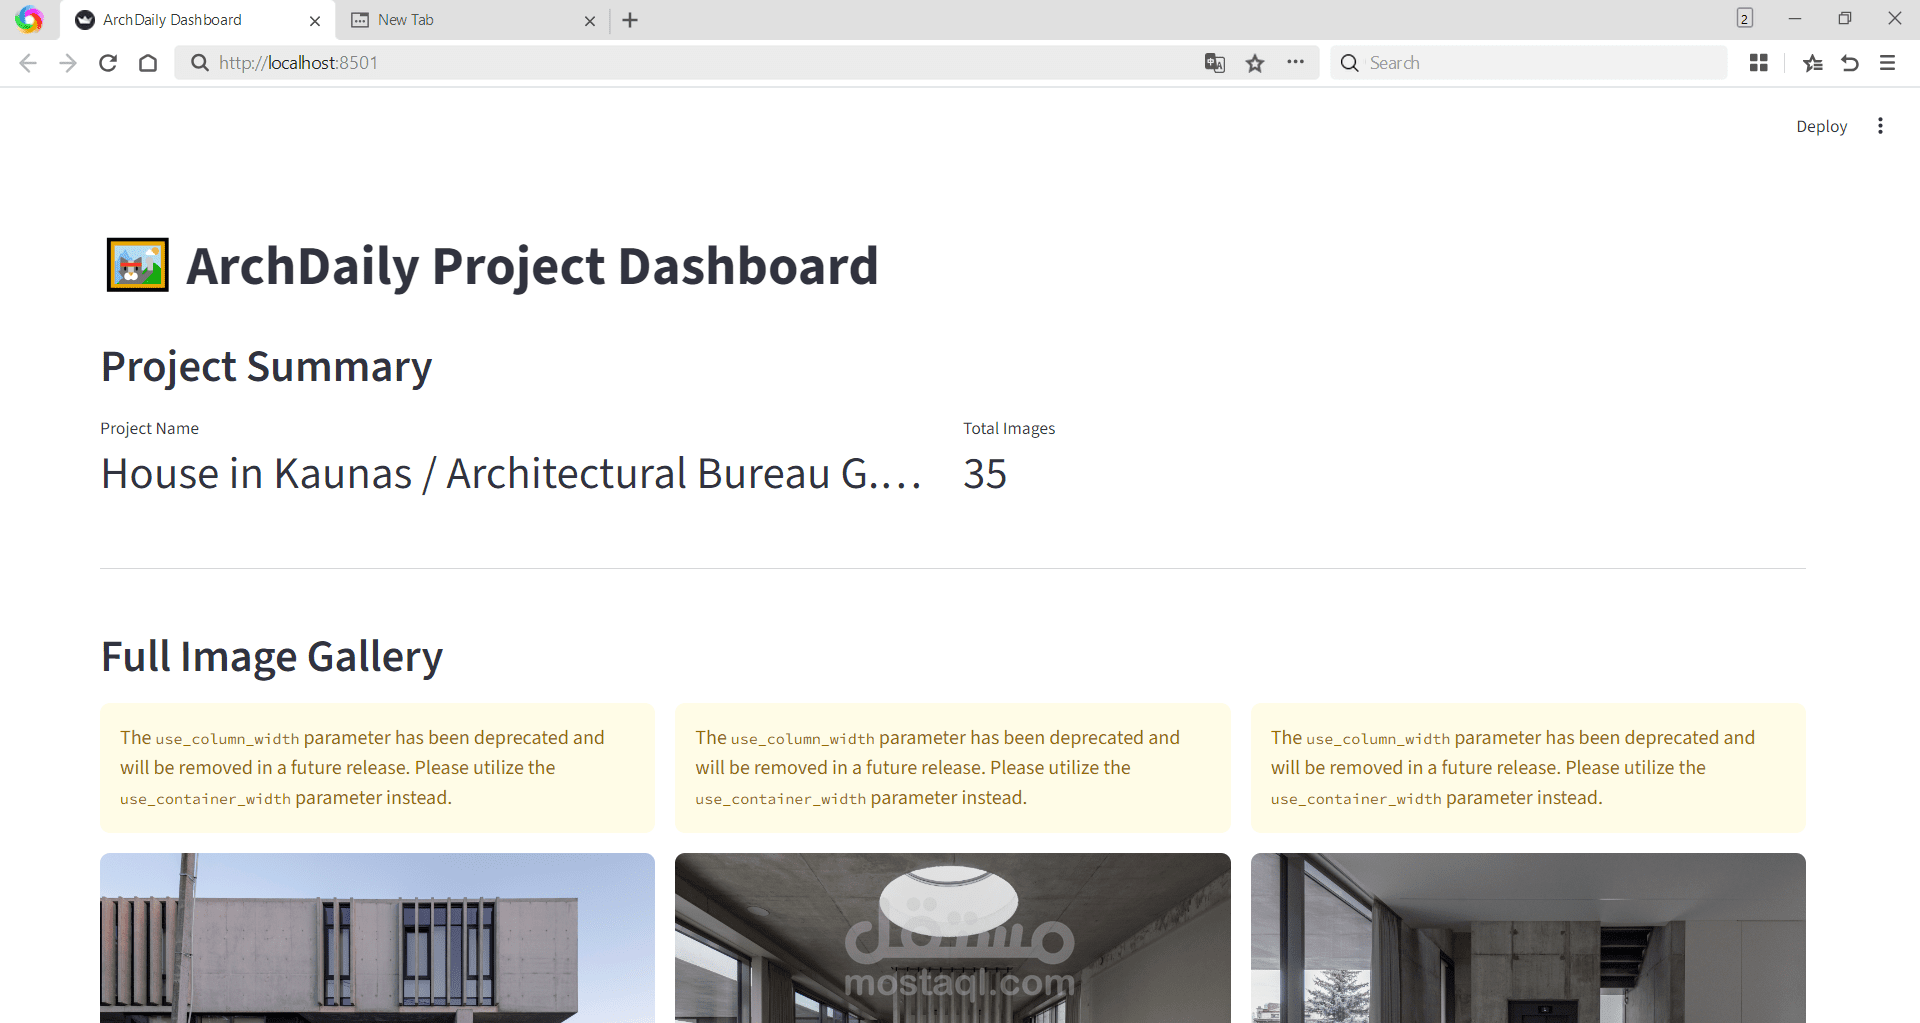Click the search magnifier in address bar
Image resolution: width=1920 pixels, height=1023 pixels.
point(200,63)
